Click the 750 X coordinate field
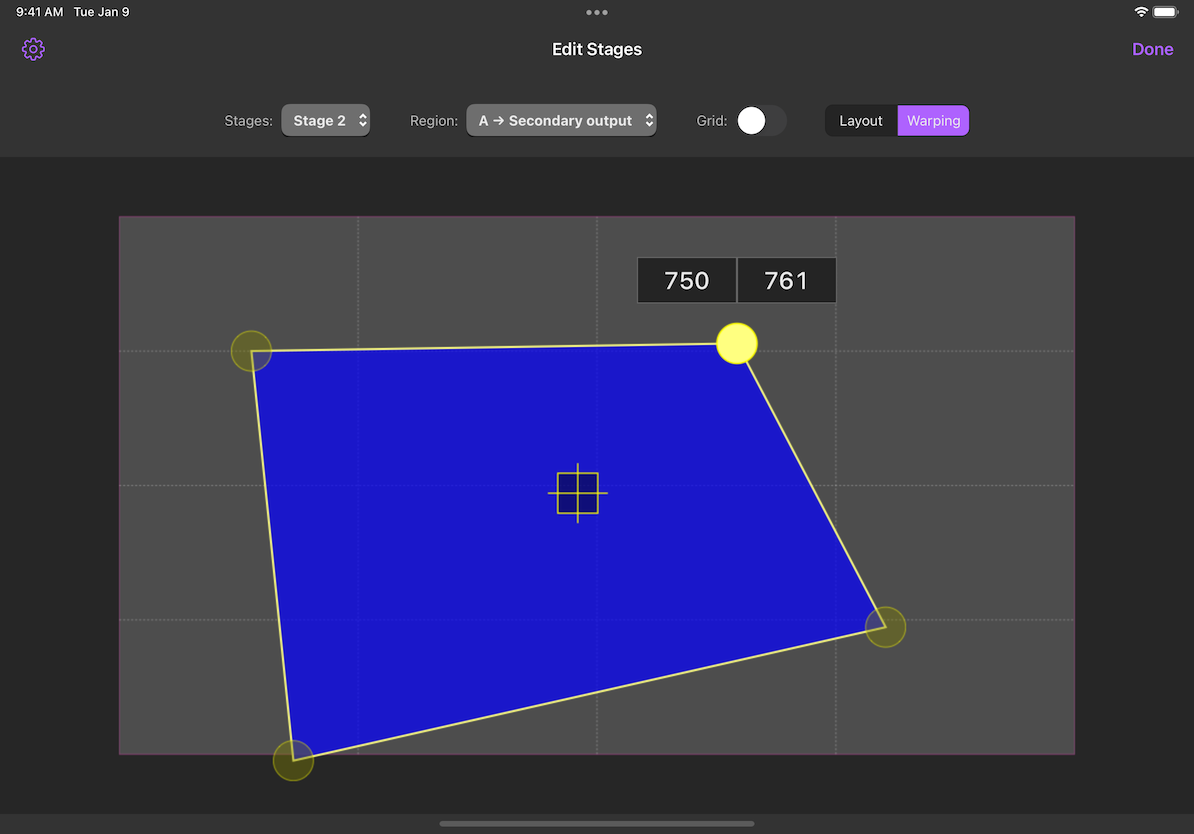Screen dimensions: 1194x834 687,280
